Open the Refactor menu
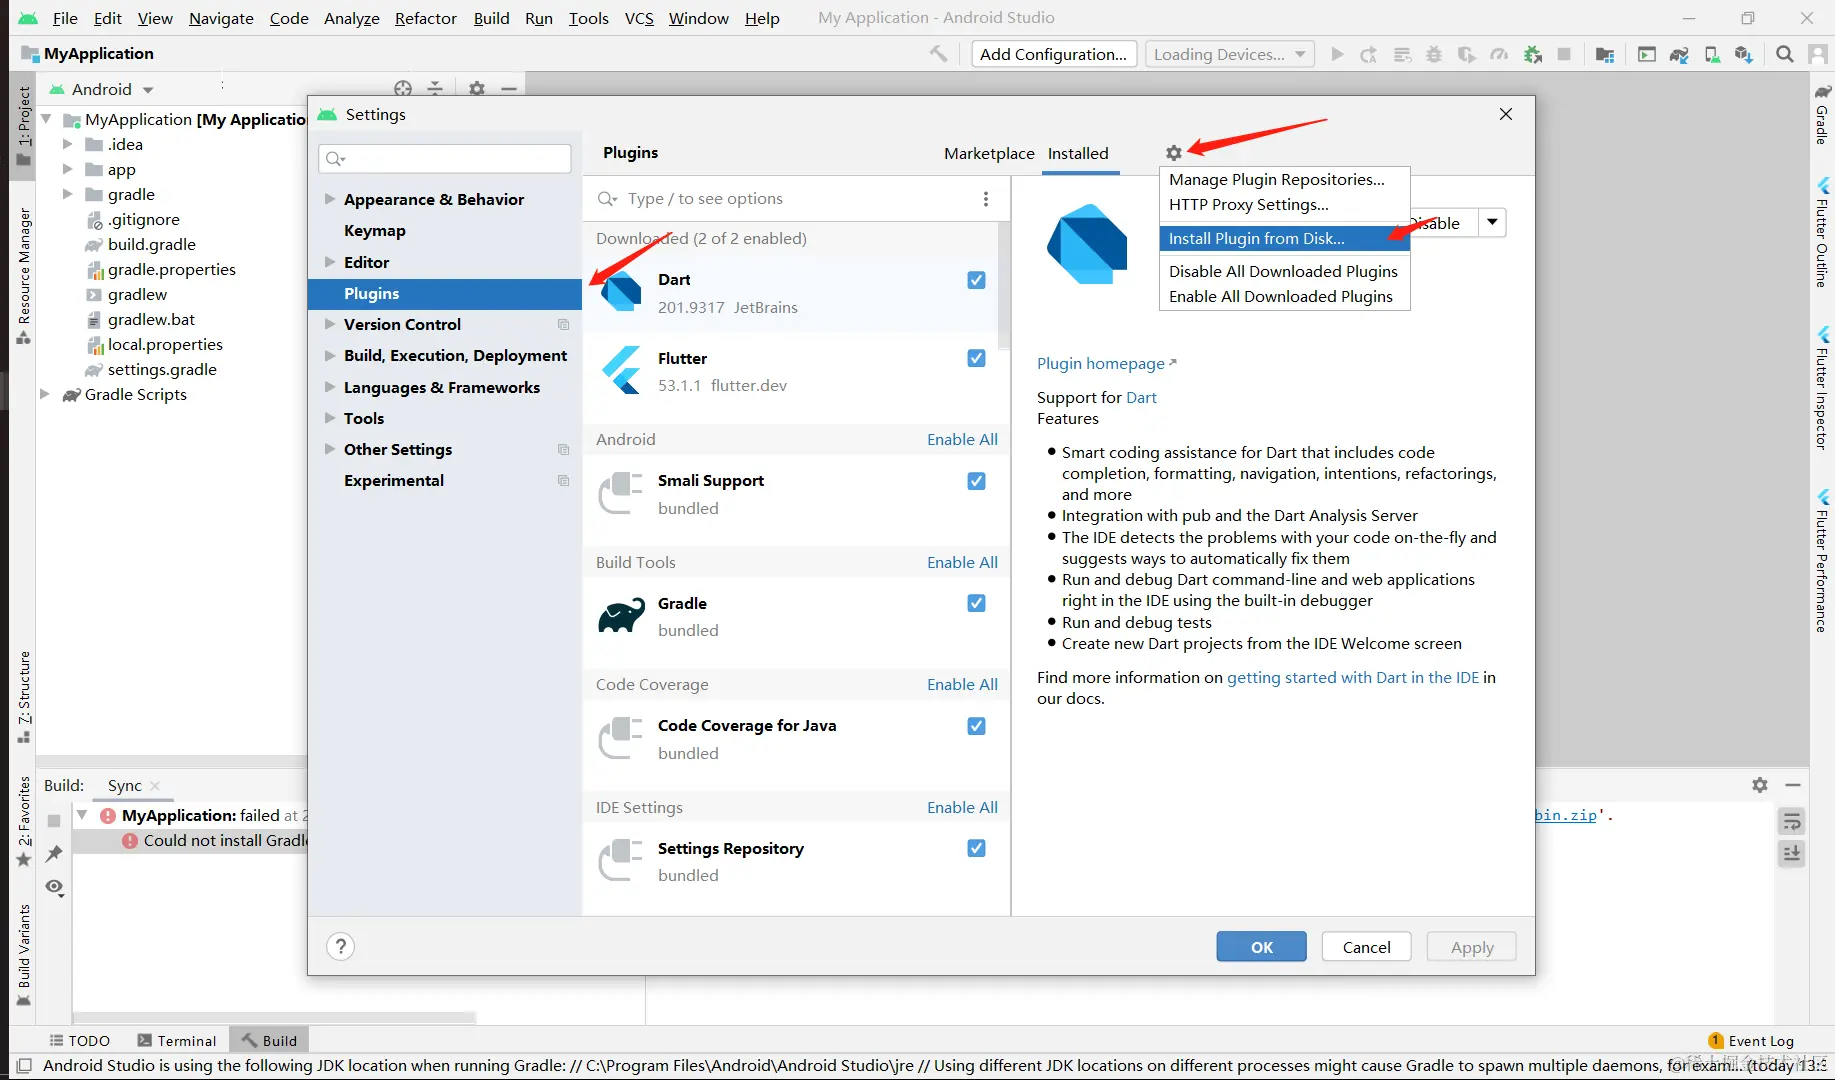The image size is (1835, 1080). tap(425, 18)
